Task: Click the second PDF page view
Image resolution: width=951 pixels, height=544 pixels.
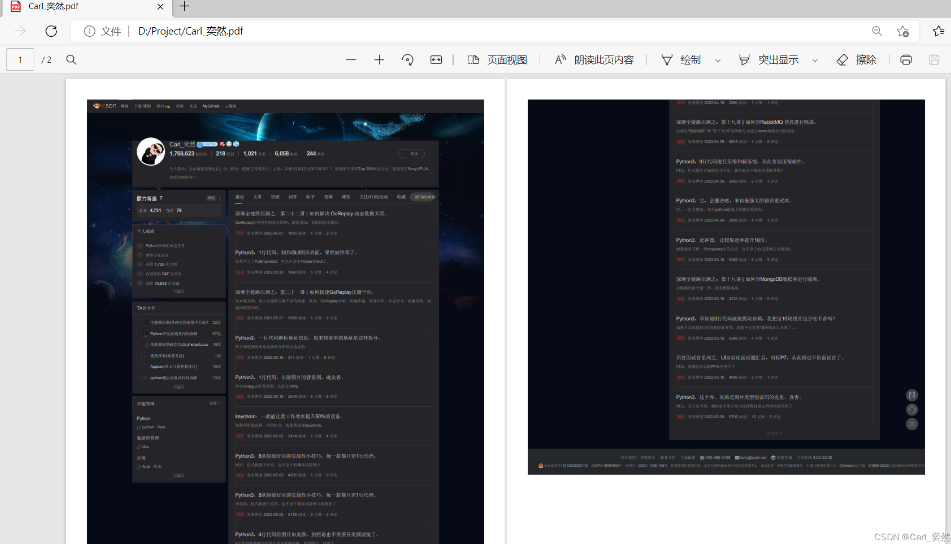Action: pyautogui.click(x=726, y=287)
